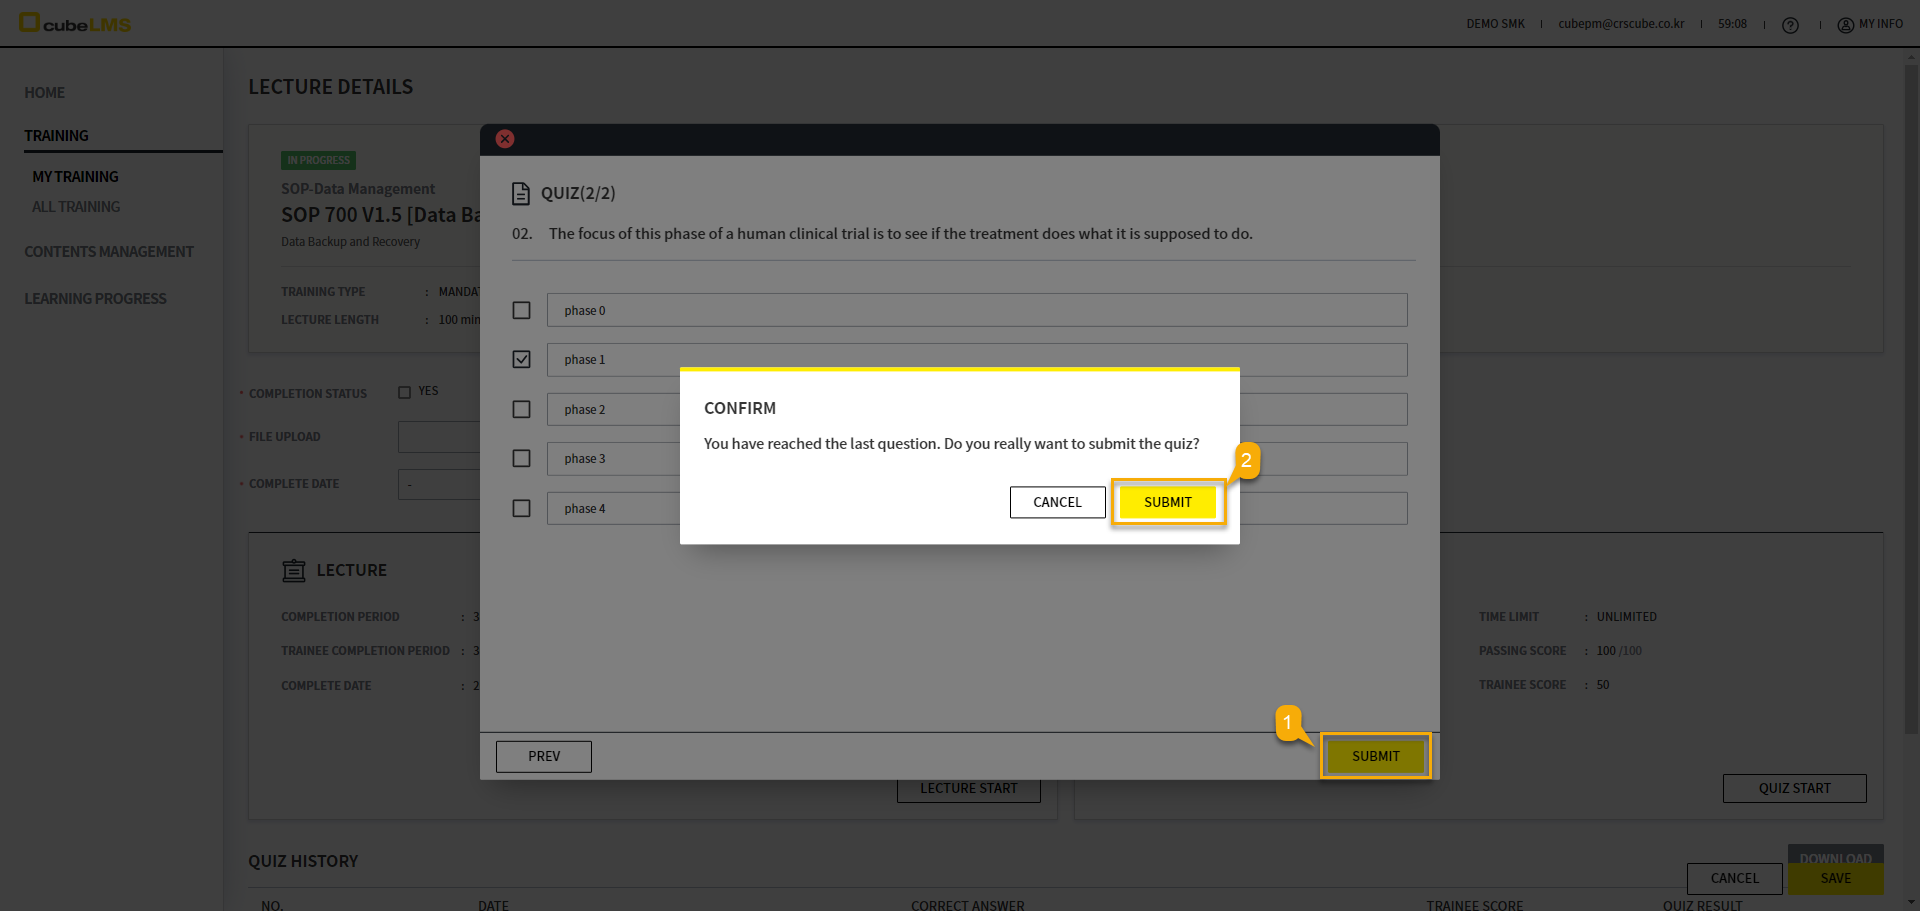The image size is (1920, 911).
Task: Click the red close icon on quiz dialog
Action: coord(505,139)
